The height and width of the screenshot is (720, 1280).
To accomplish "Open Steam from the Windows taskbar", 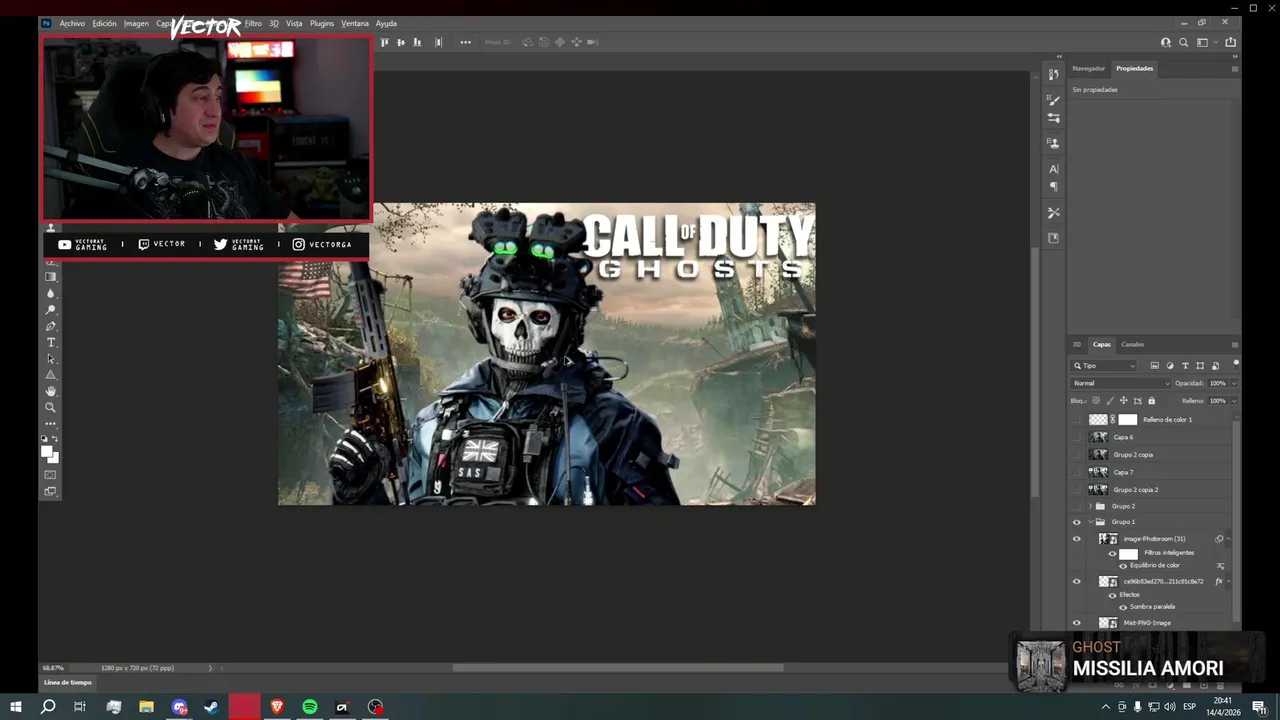I will click(212, 707).
